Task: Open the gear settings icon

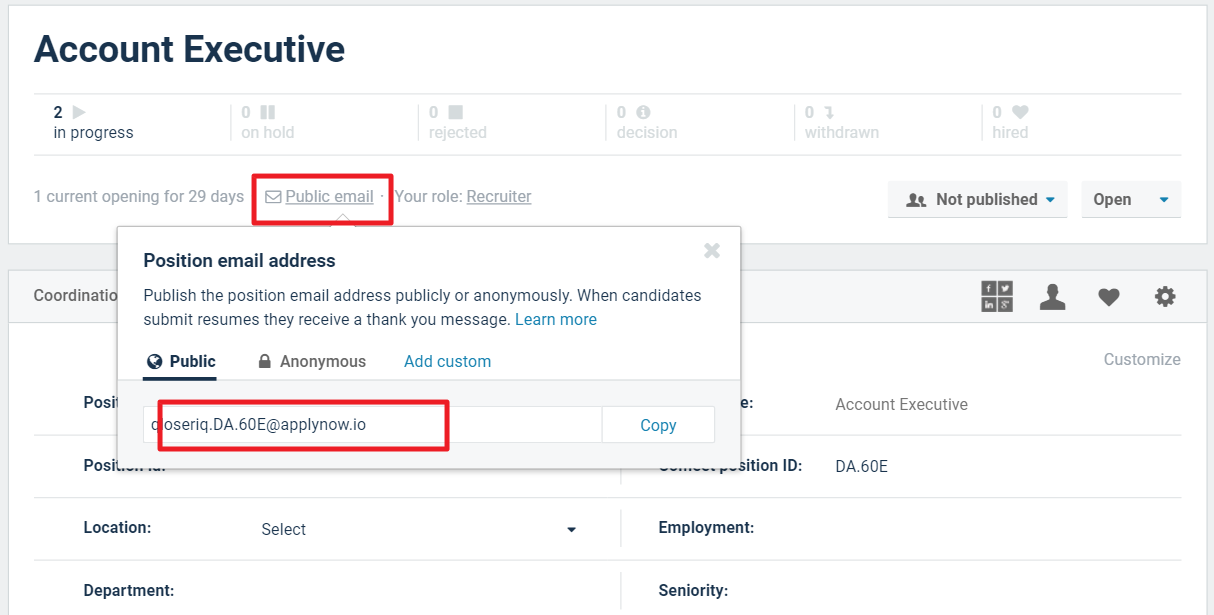Action: click(1164, 297)
